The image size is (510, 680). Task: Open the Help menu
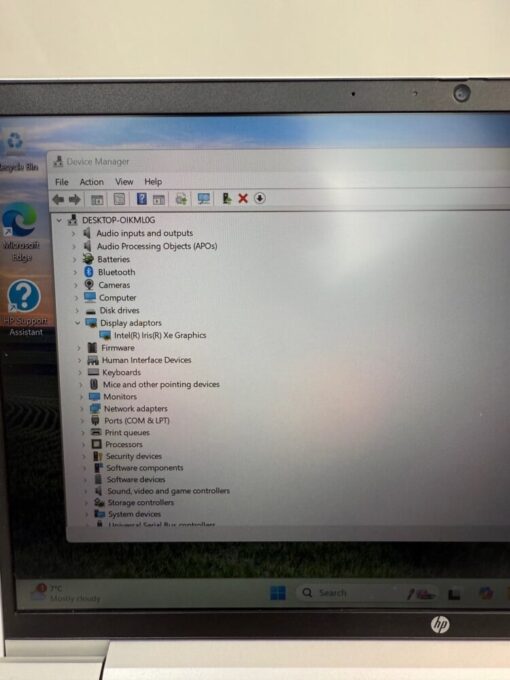153,182
